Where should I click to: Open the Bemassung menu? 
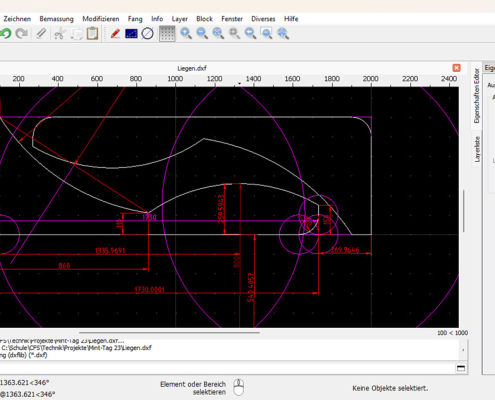click(56, 19)
